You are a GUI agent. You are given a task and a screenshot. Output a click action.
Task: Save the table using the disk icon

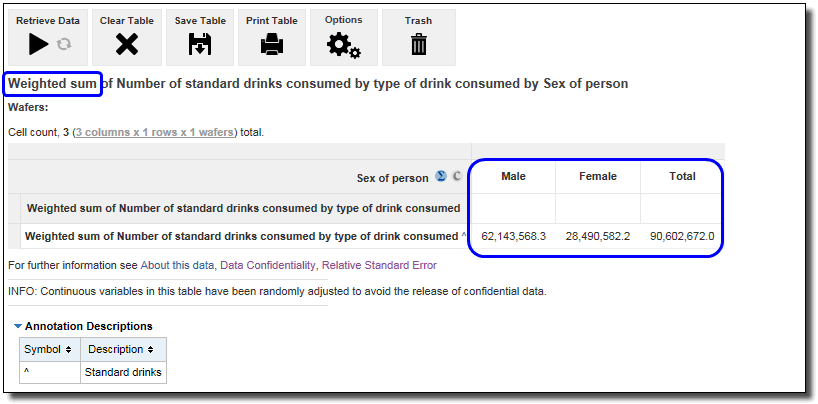(200, 44)
